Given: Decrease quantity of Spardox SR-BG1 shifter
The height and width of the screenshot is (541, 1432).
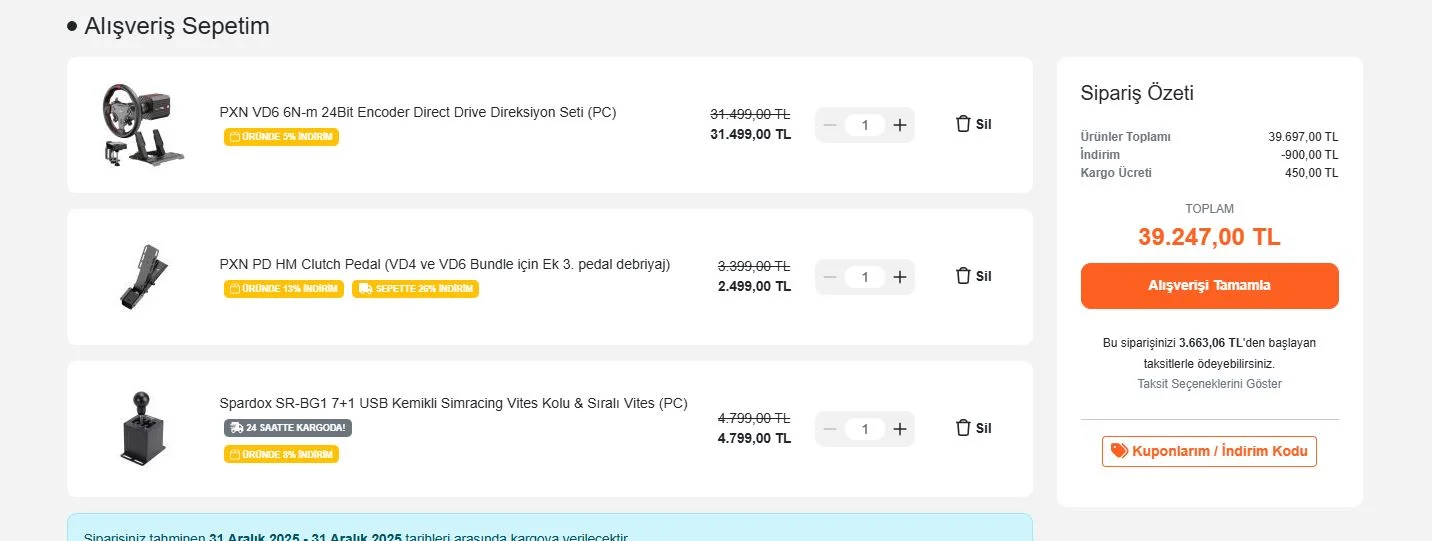Looking at the screenshot, I should coord(829,429).
